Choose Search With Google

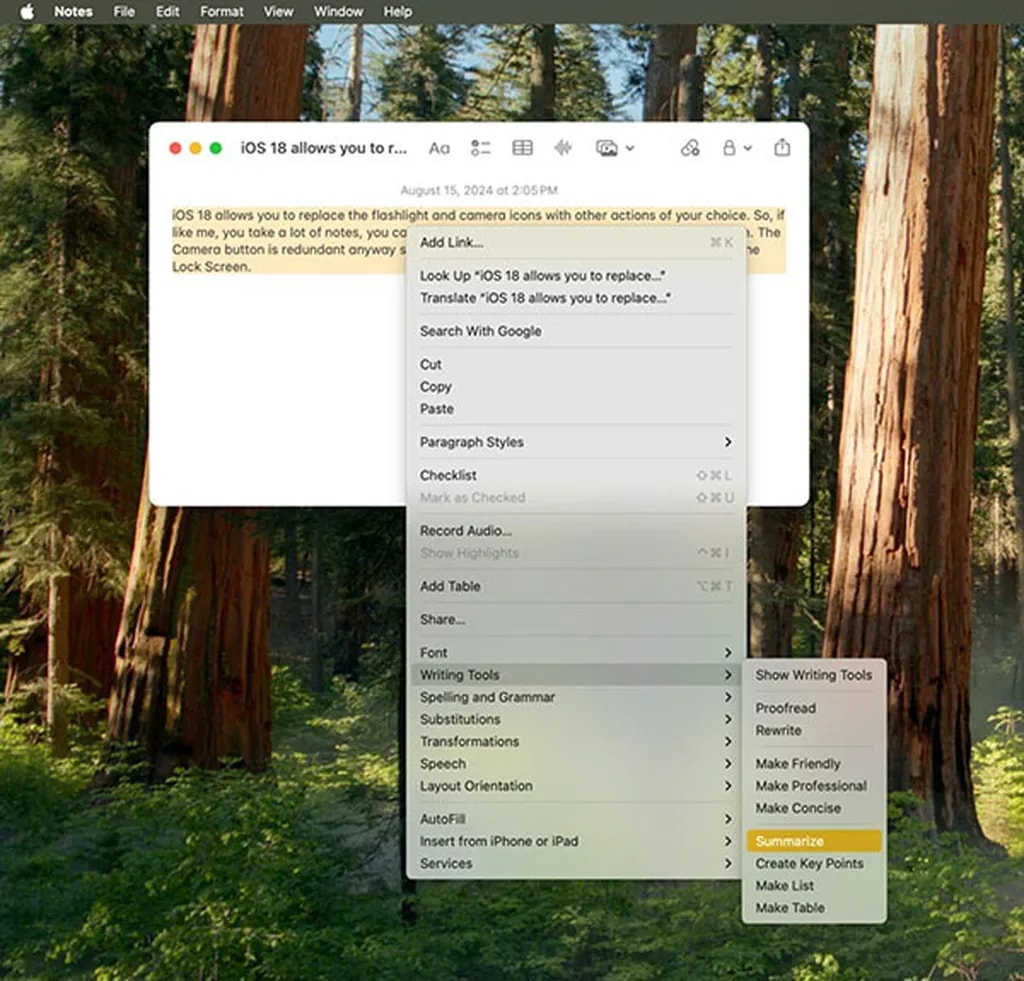(481, 331)
